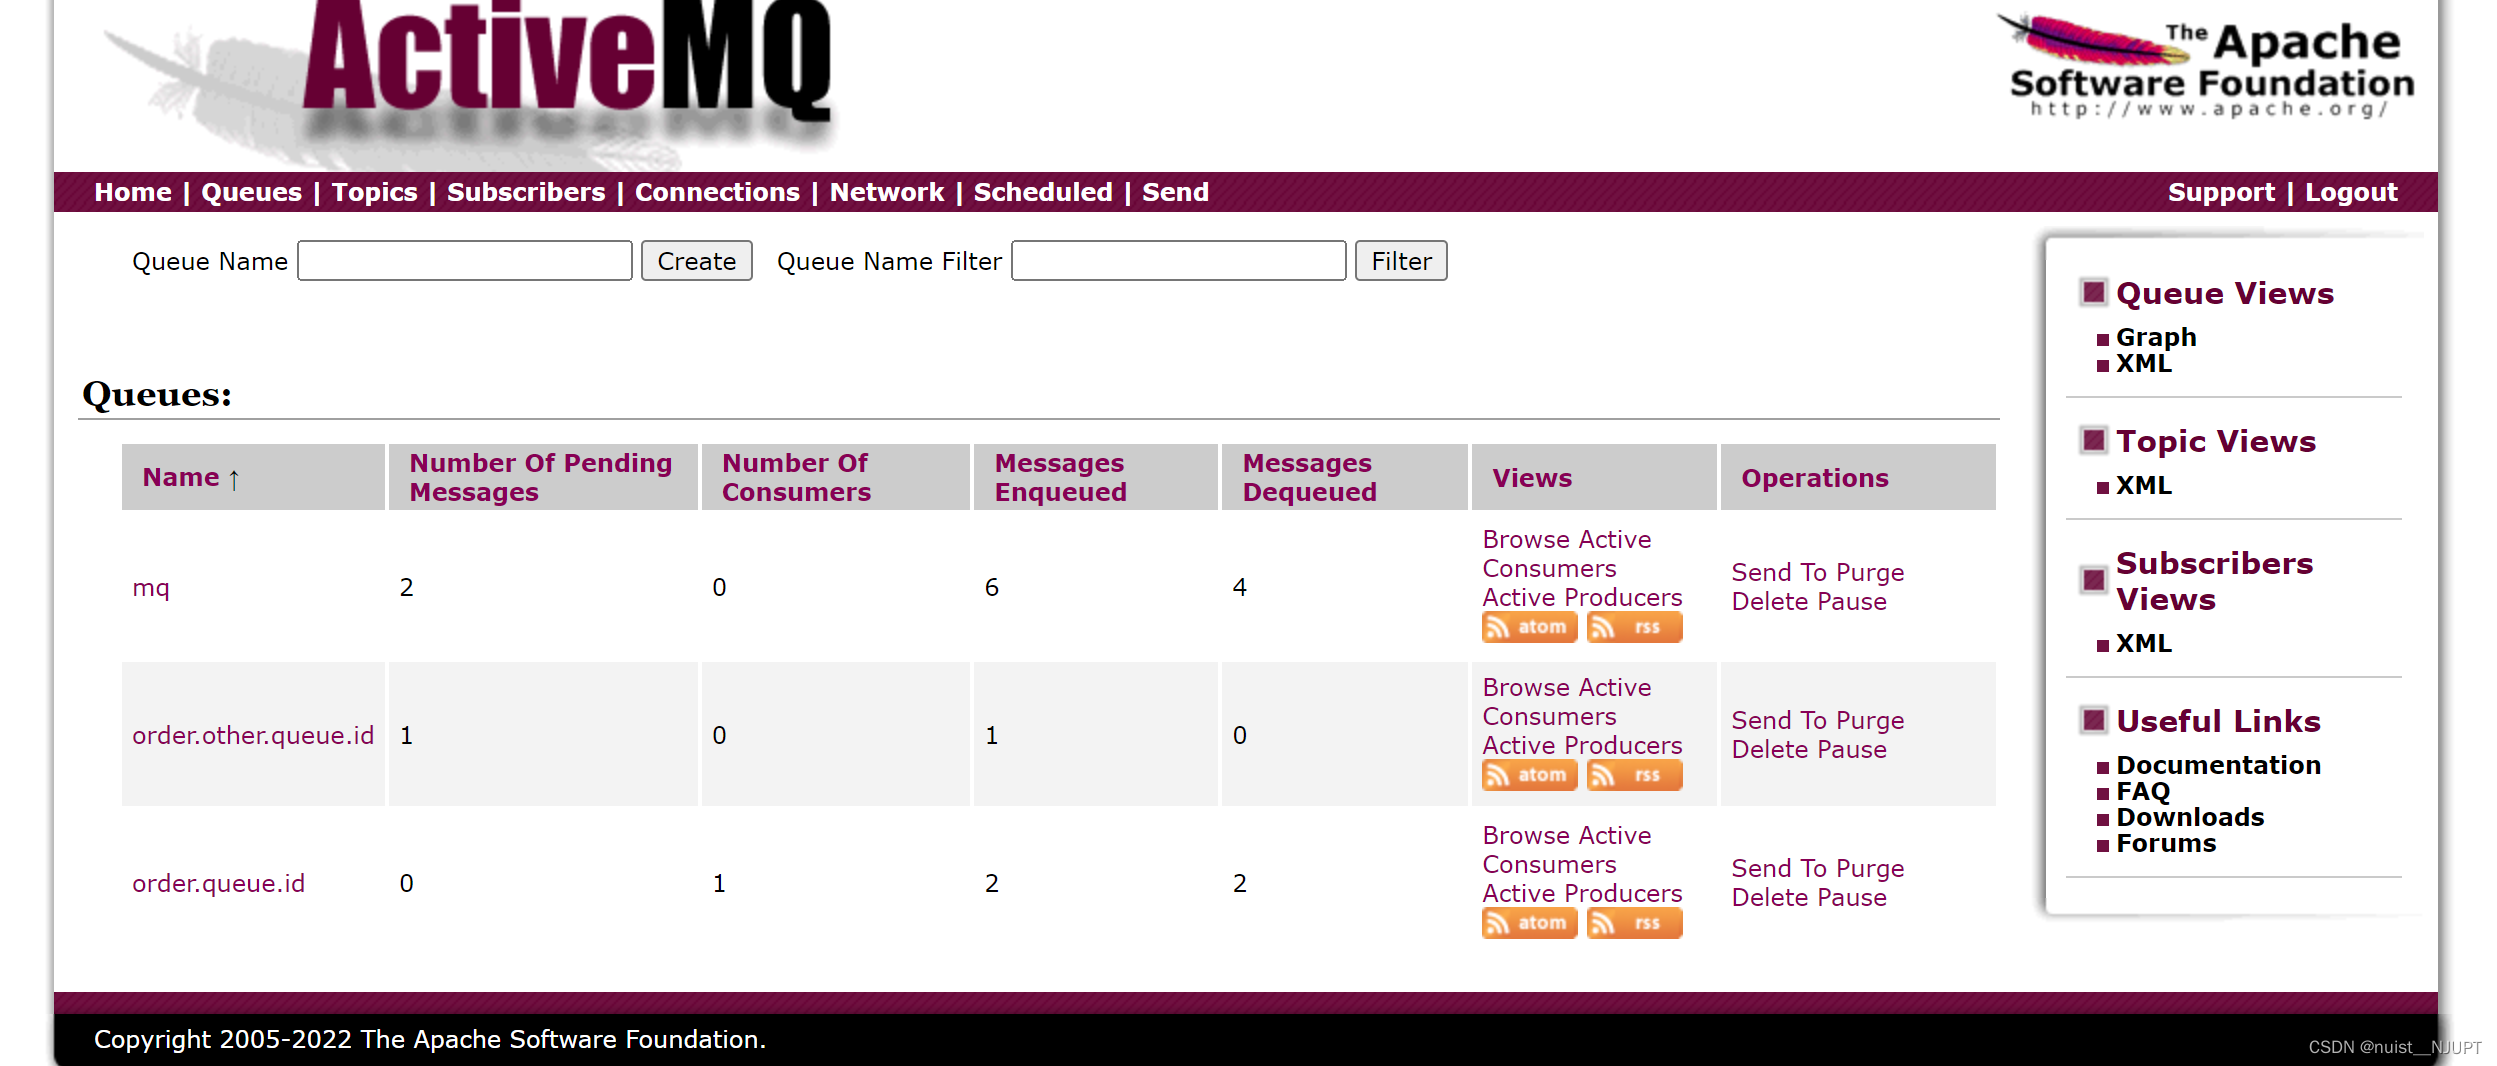
Task: Click Send To for the mq queue
Action: click(1779, 572)
